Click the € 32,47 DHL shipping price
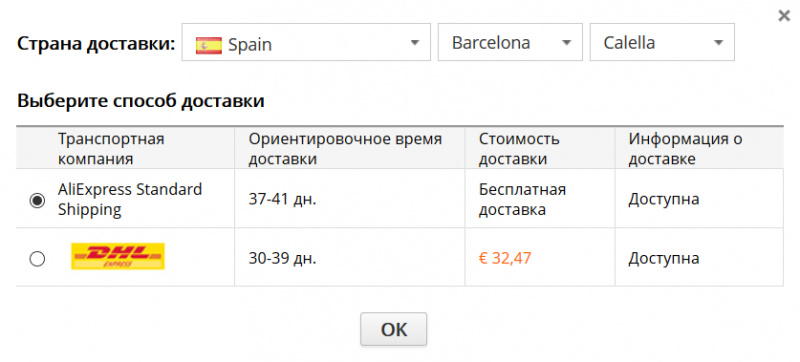 (505, 258)
